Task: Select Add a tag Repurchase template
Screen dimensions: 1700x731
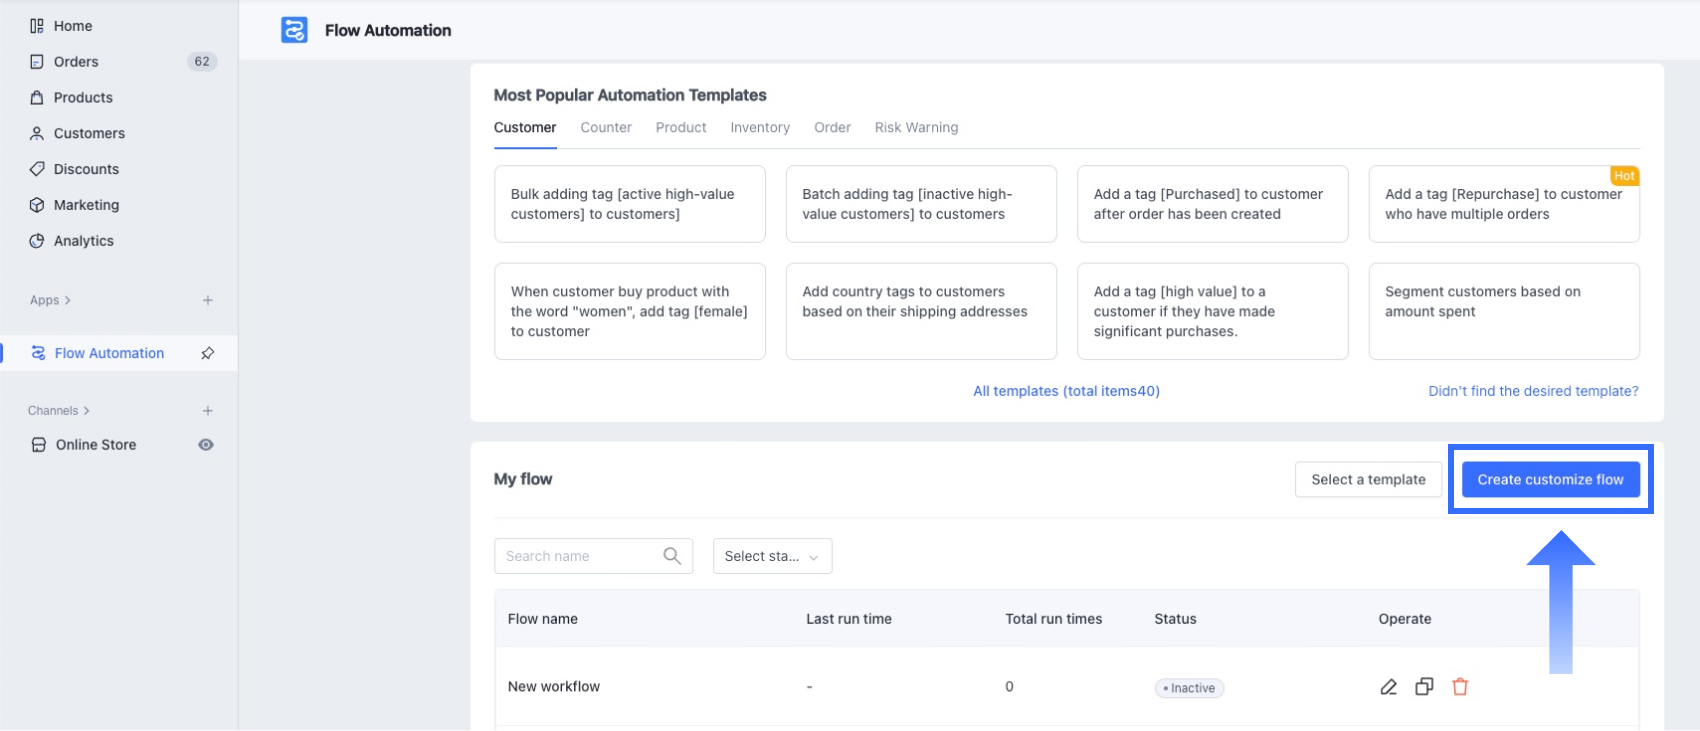Action: (x=1504, y=204)
